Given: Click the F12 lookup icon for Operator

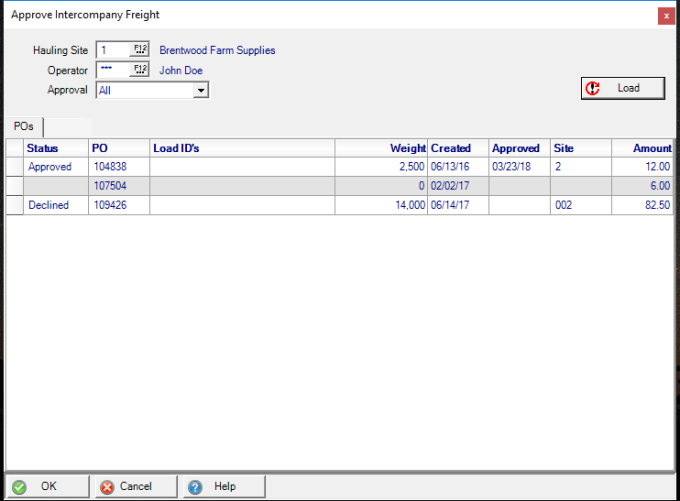Looking at the screenshot, I should [x=139, y=70].
